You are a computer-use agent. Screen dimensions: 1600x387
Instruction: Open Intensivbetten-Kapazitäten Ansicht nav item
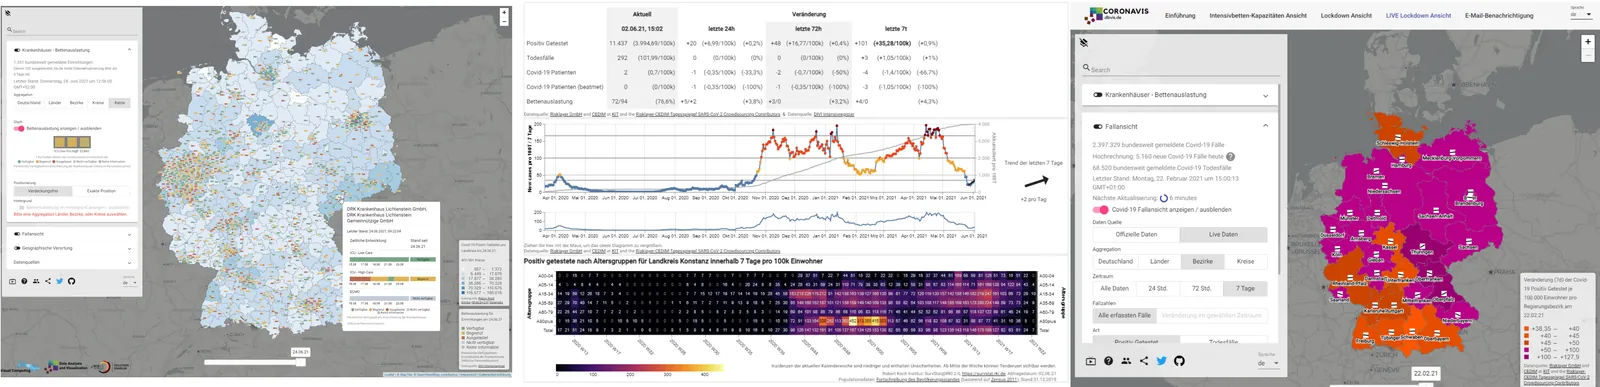click(1258, 15)
